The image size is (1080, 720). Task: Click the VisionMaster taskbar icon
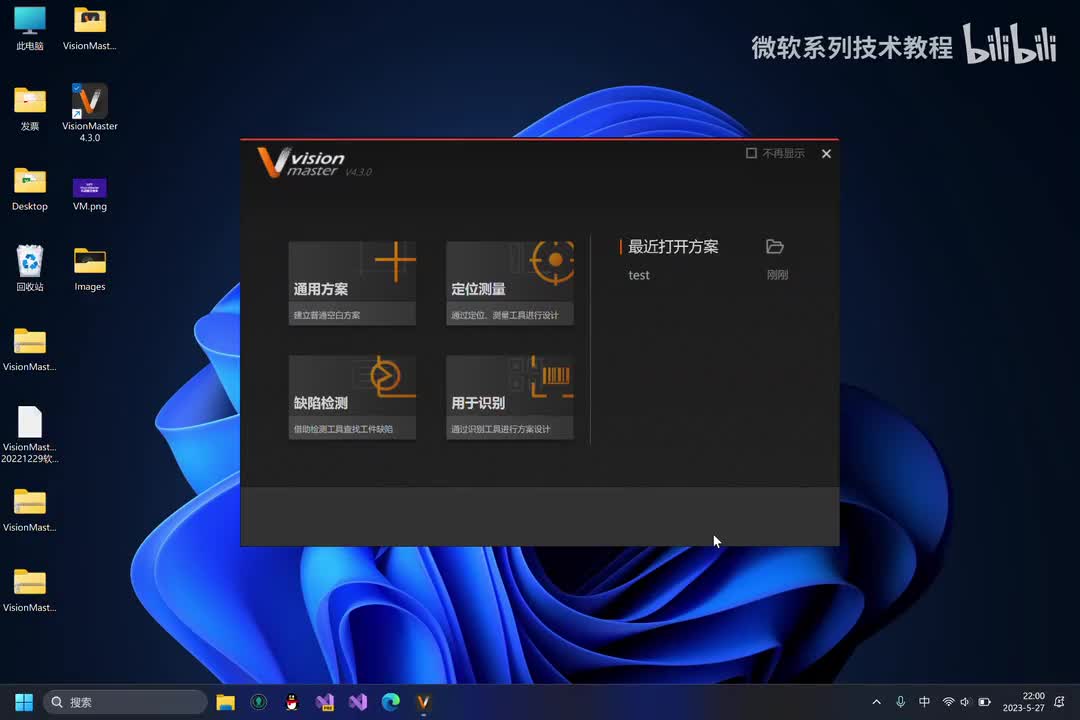point(424,702)
